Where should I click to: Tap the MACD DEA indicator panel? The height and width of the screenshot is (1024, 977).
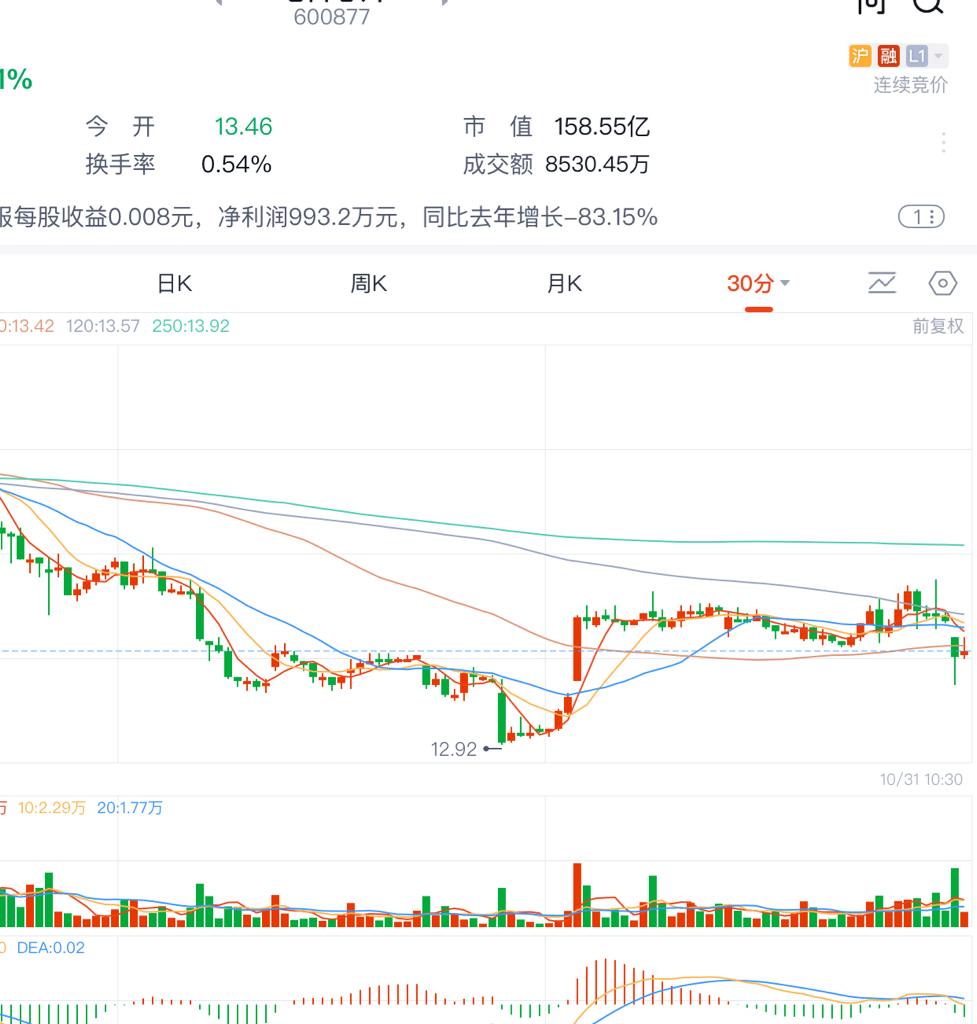pos(480,985)
